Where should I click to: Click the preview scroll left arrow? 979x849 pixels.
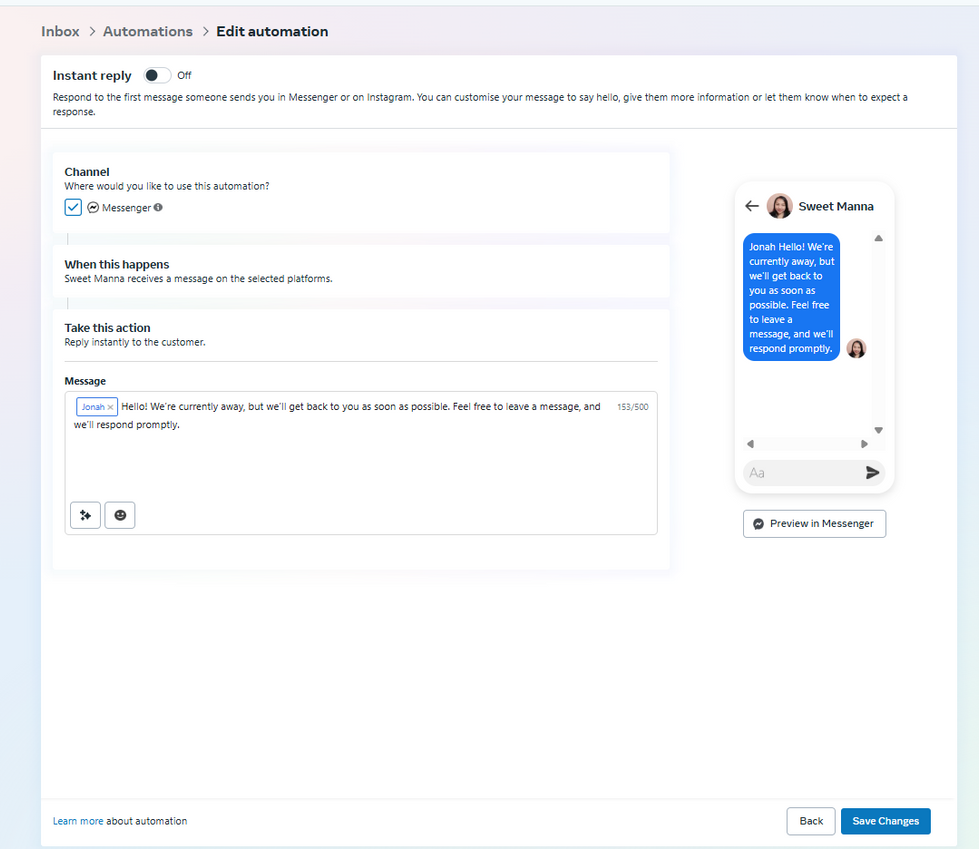[750, 444]
